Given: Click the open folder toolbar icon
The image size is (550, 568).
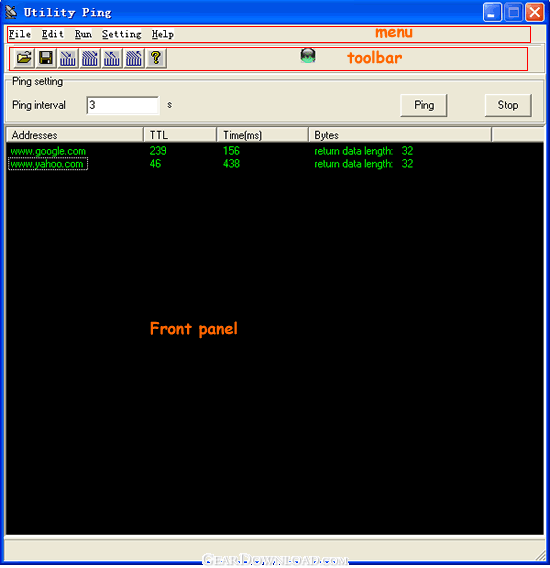Looking at the screenshot, I should (x=24, y=58).
